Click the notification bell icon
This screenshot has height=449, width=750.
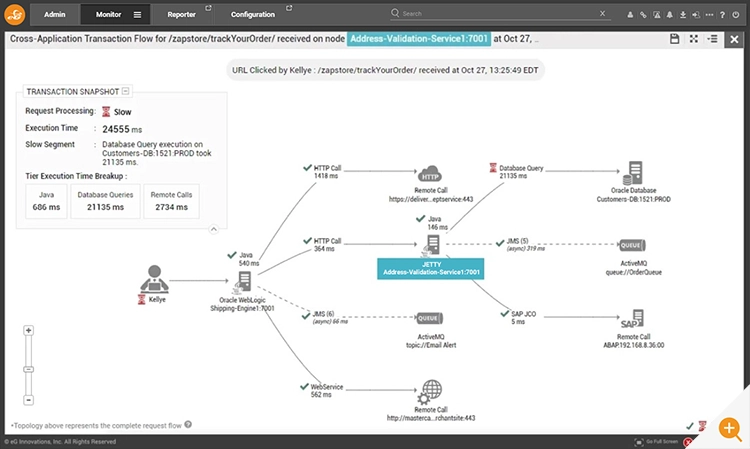[670, 15]
